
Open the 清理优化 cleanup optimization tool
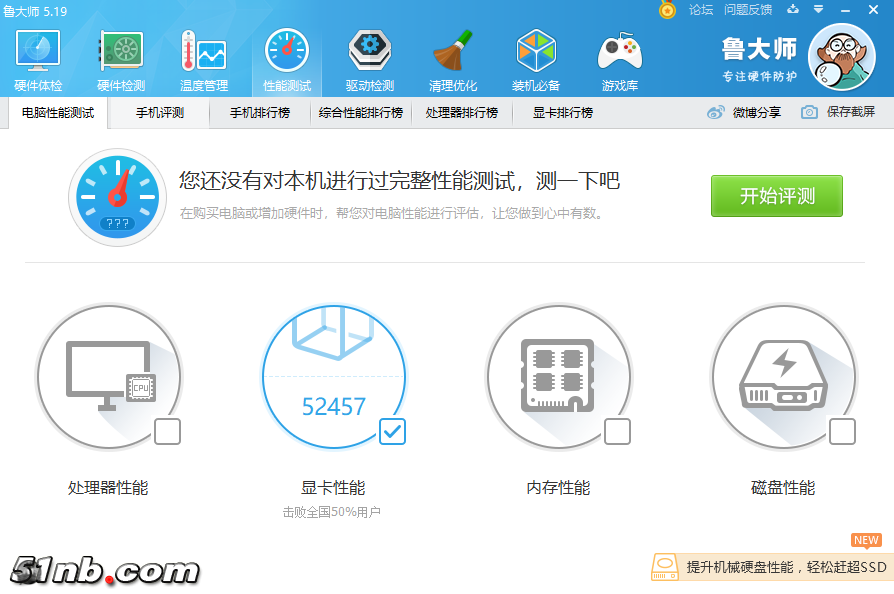click(452, 57)
